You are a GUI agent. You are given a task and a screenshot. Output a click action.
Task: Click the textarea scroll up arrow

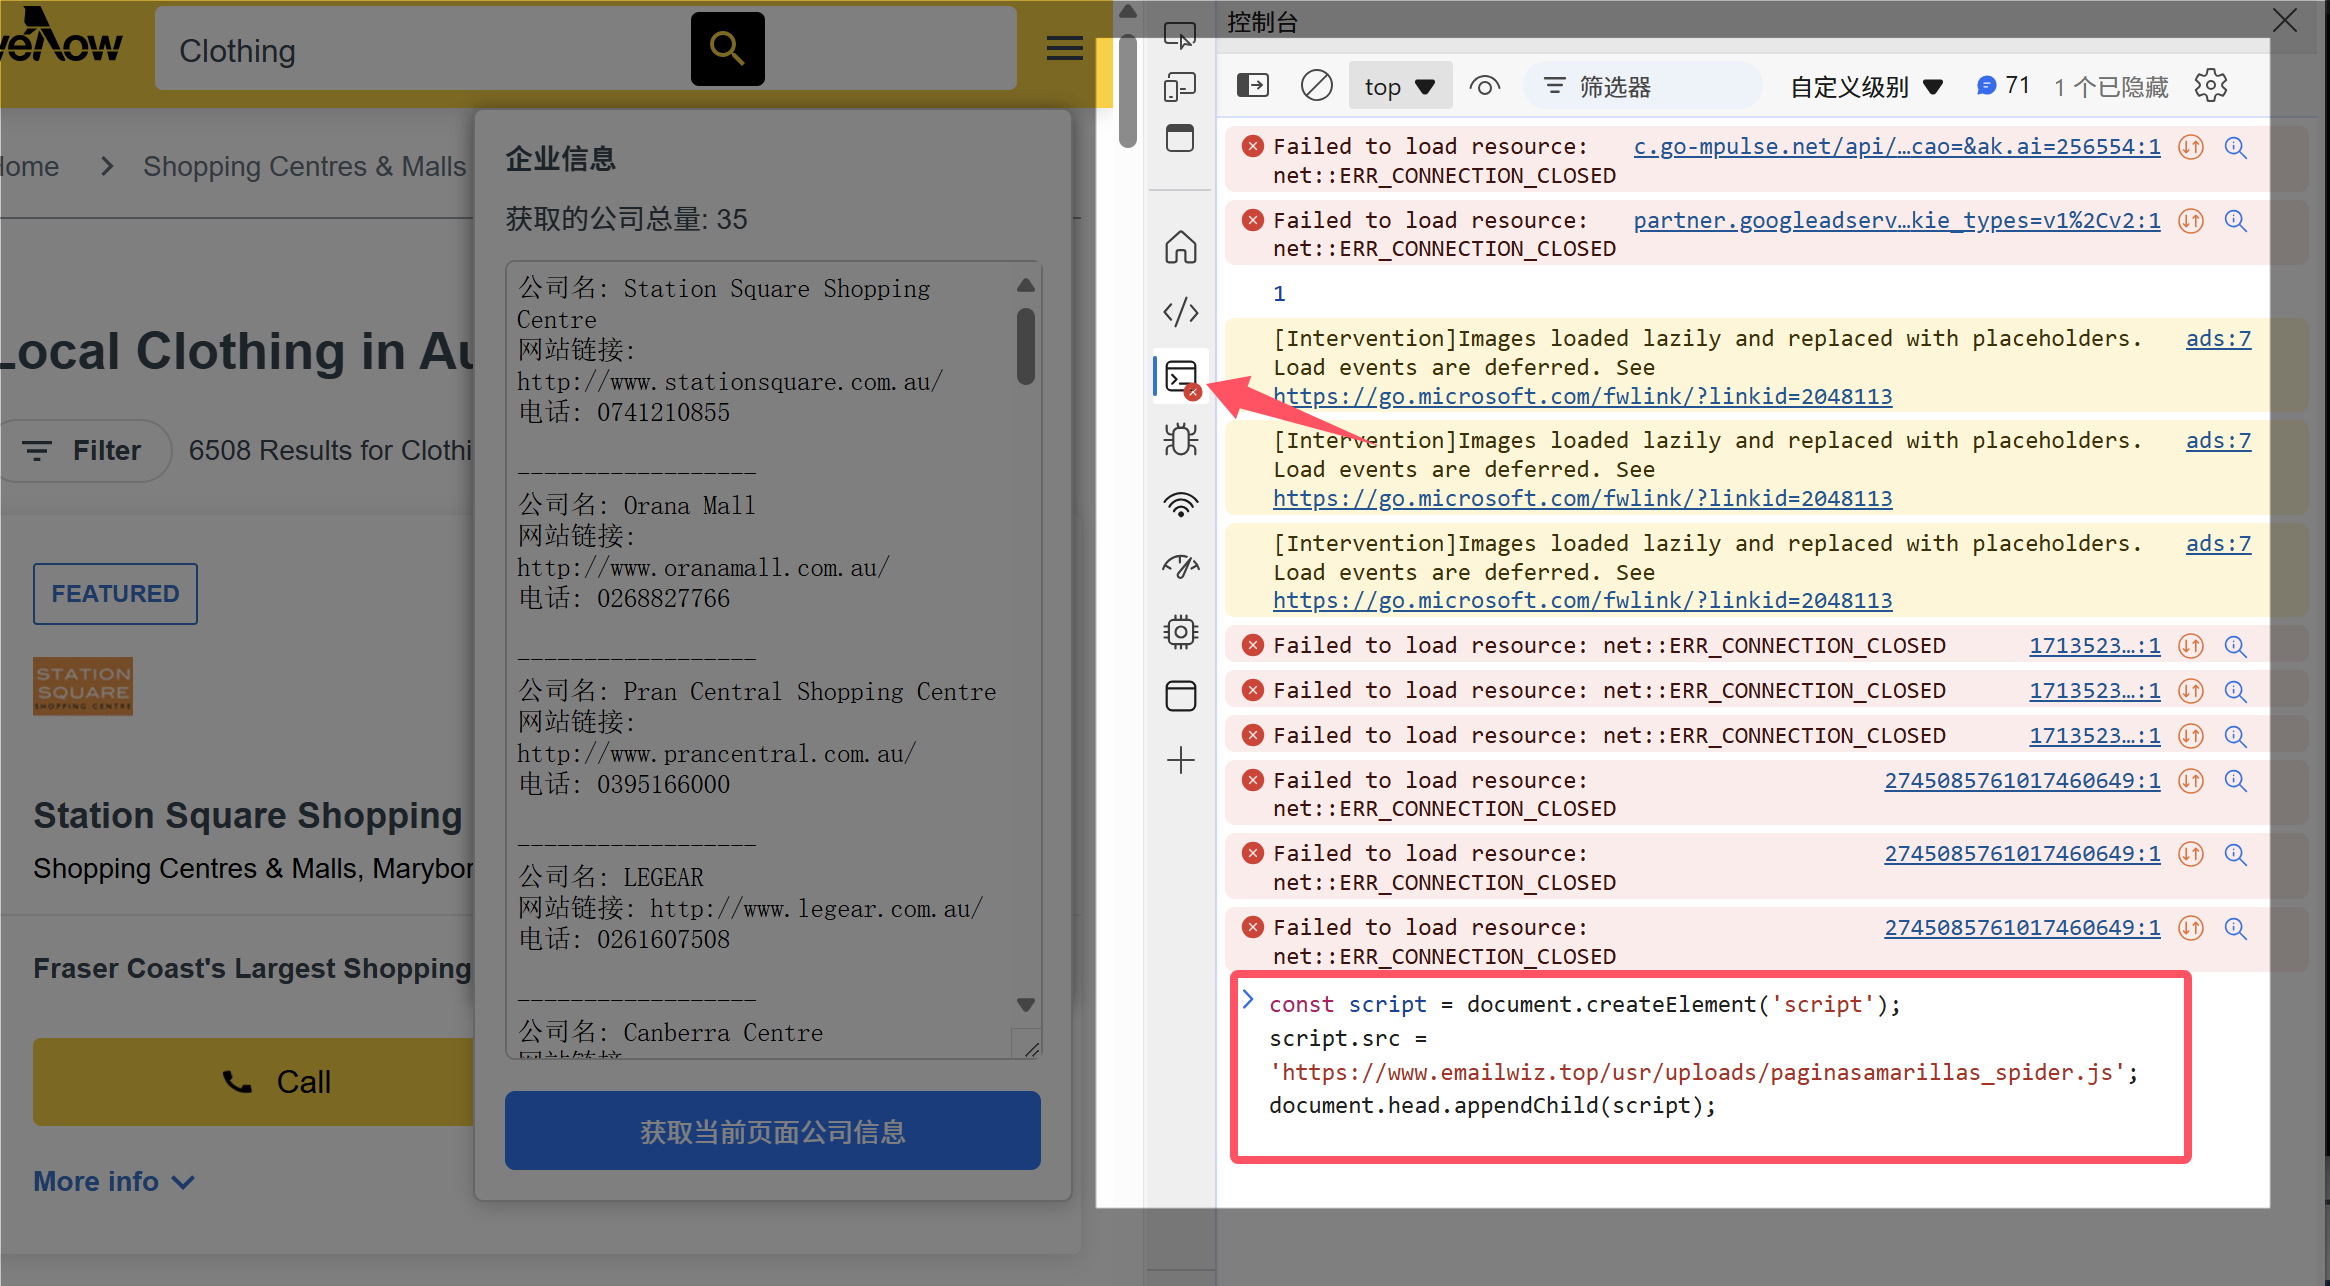coord(1025,285)
